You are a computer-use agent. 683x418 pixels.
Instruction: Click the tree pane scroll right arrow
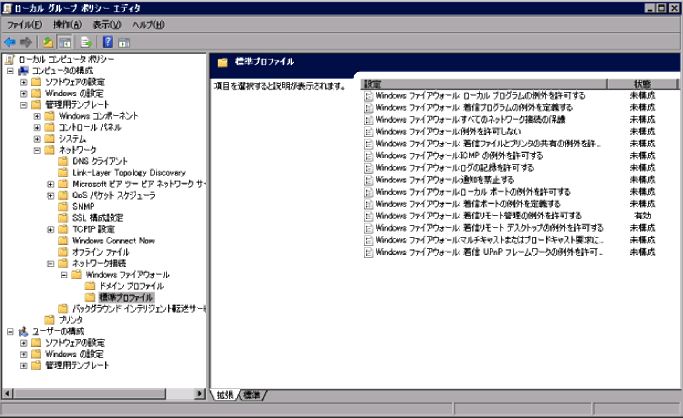click(200, 394)
